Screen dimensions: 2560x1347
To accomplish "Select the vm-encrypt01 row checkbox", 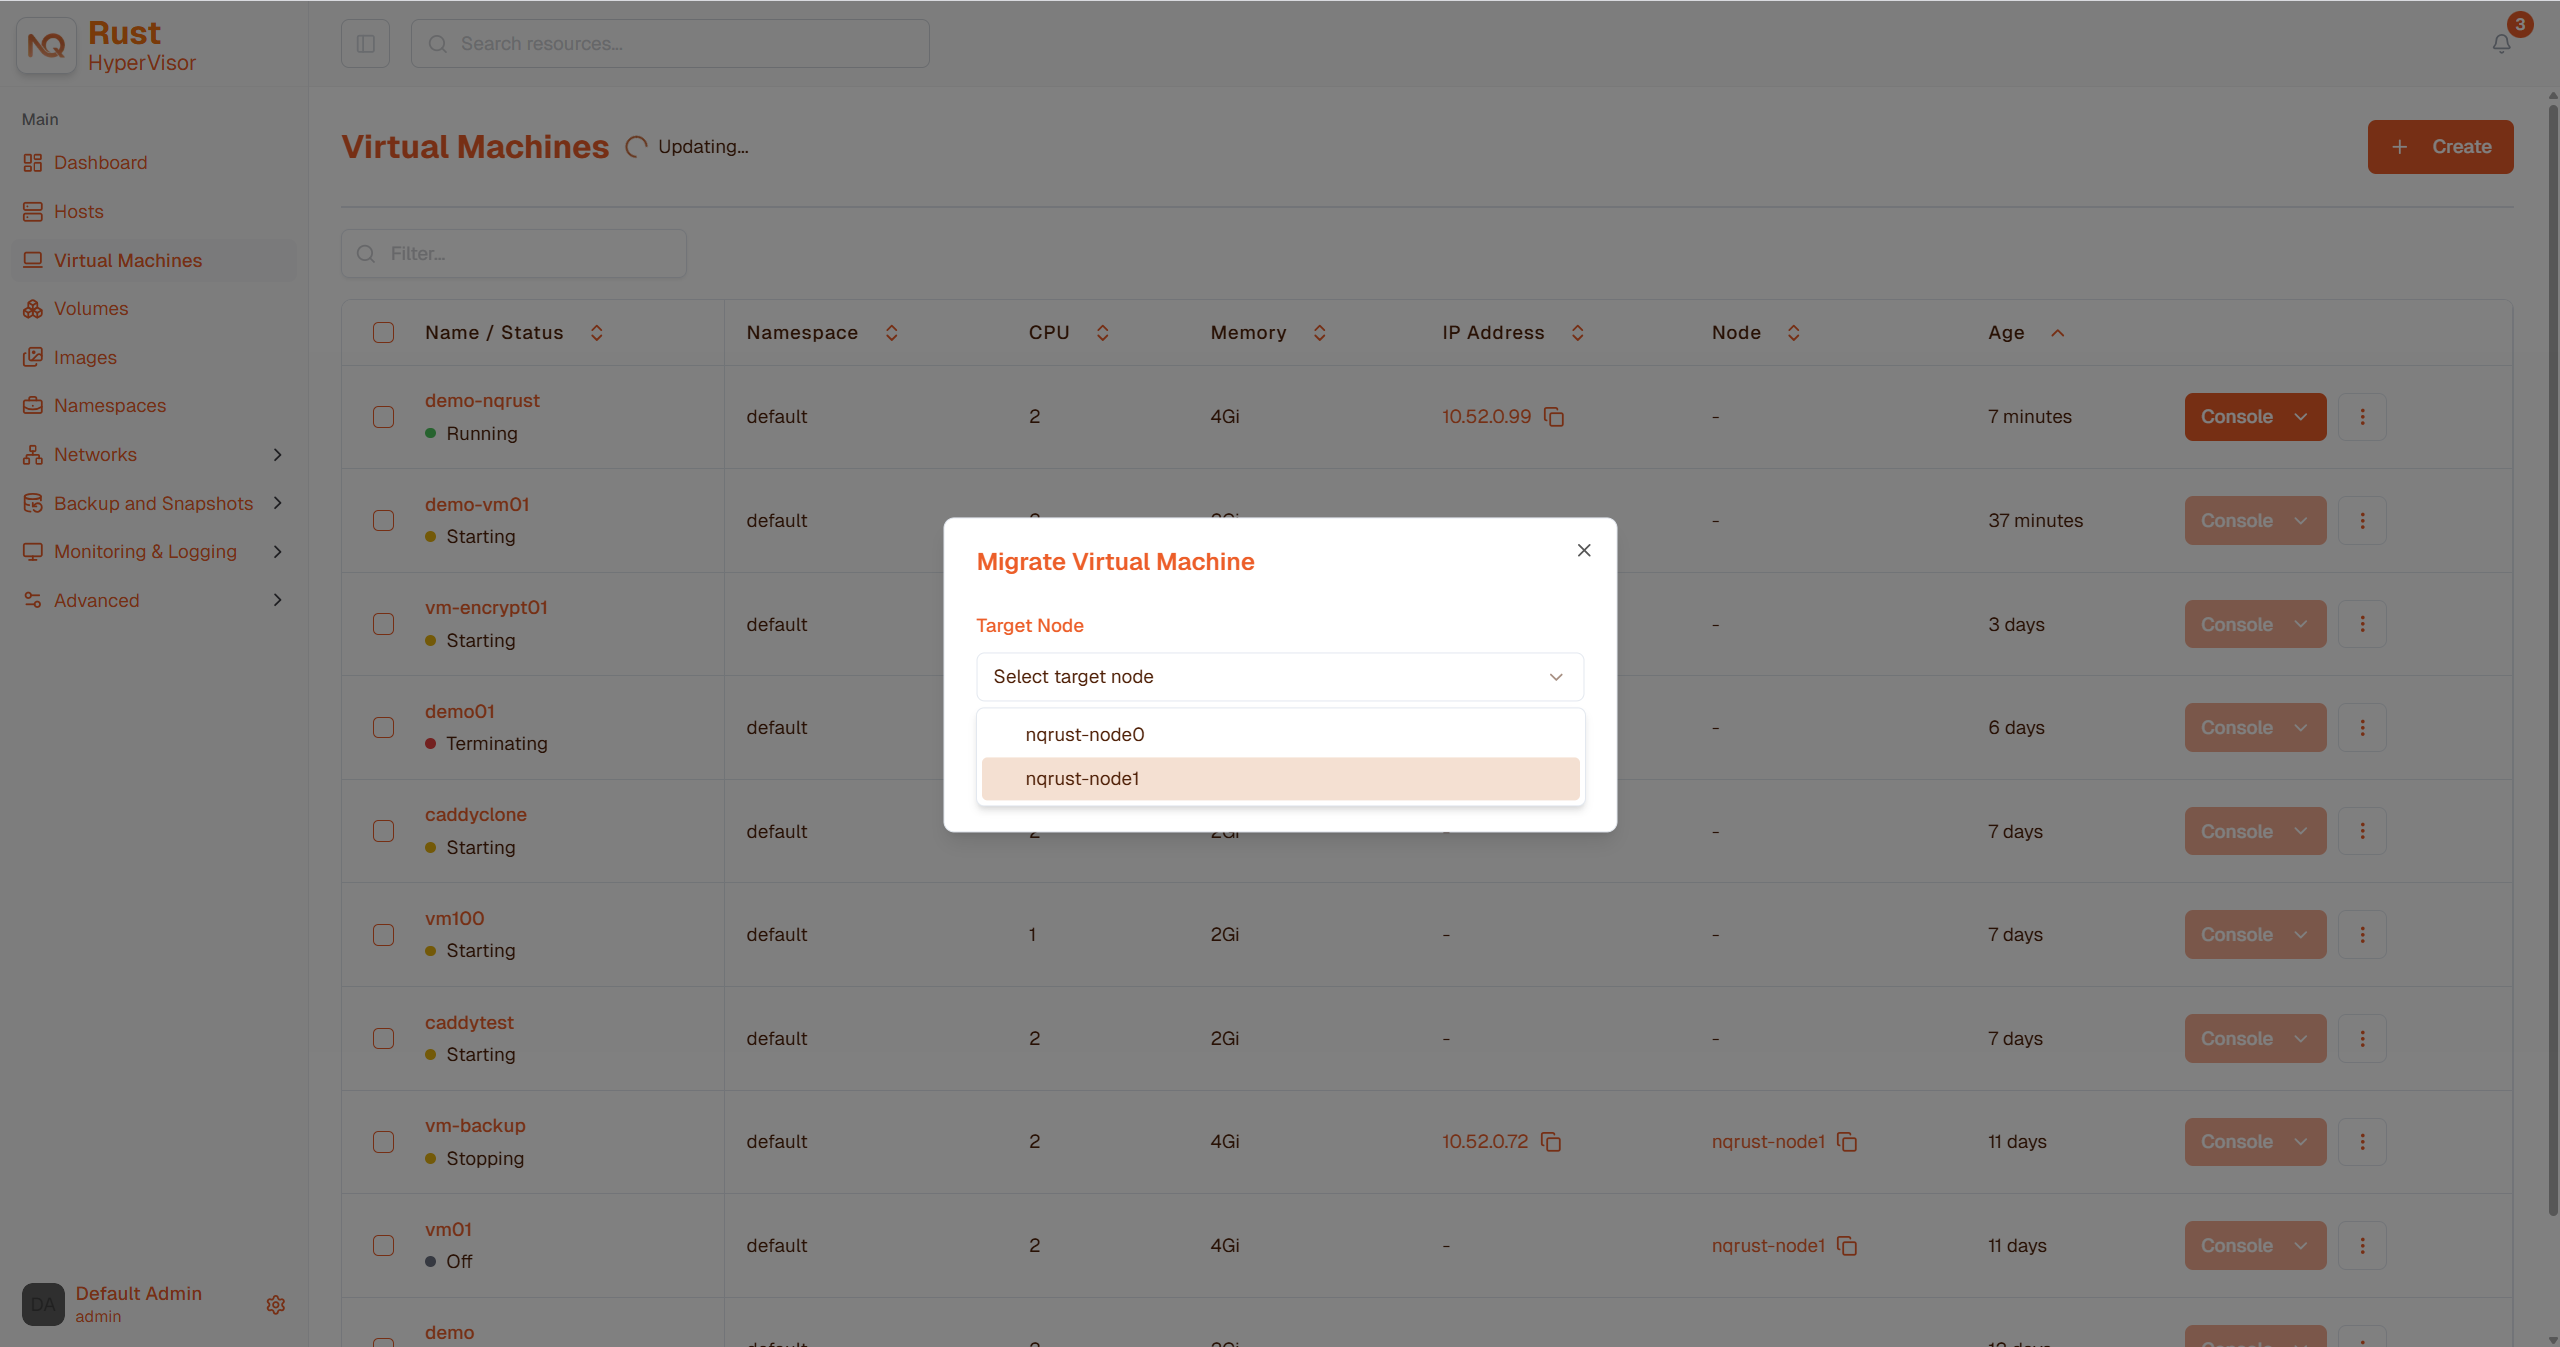I will (384, 624).
